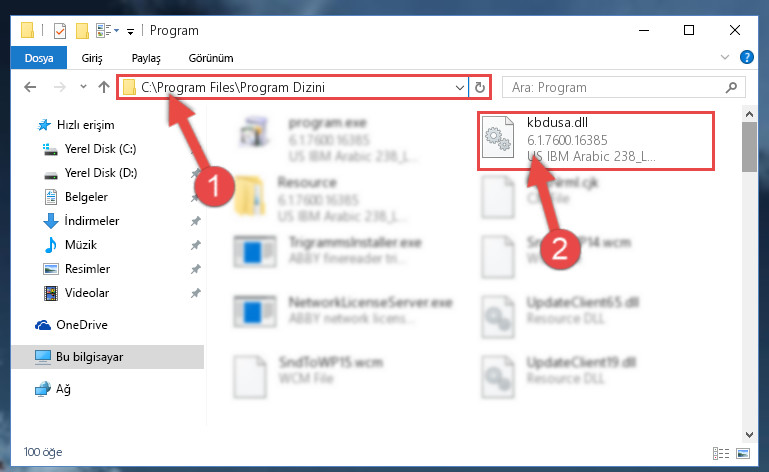Click the Properties checkmark quick access icon

click(59, 31)
